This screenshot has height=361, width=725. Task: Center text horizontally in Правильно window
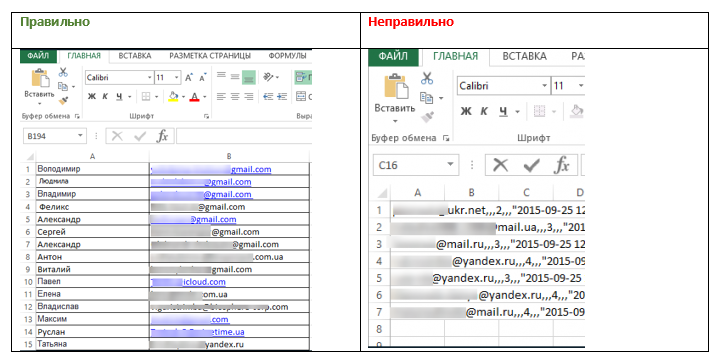point(235,97)
